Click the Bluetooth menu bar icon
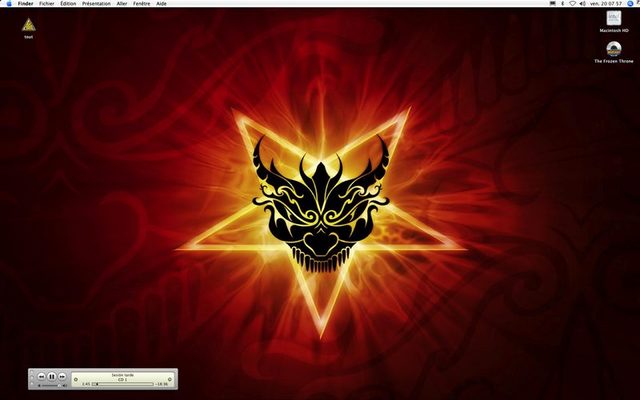The height and width of the screenshot is (400, 640). click(562, 3)
